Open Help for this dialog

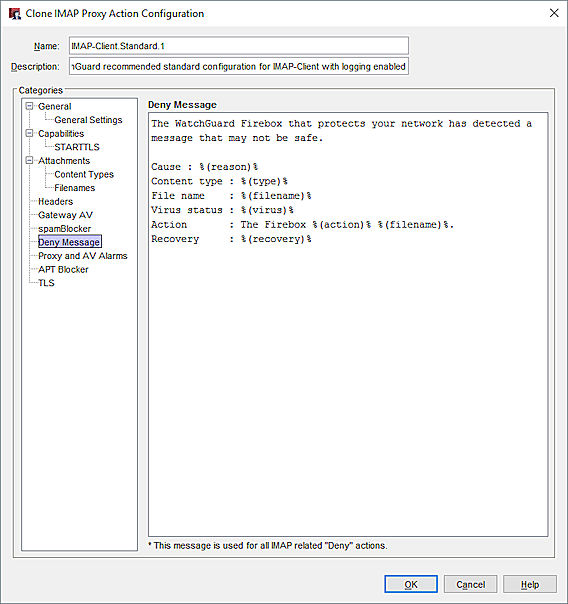pyautogui.click(x=530, y=584)
